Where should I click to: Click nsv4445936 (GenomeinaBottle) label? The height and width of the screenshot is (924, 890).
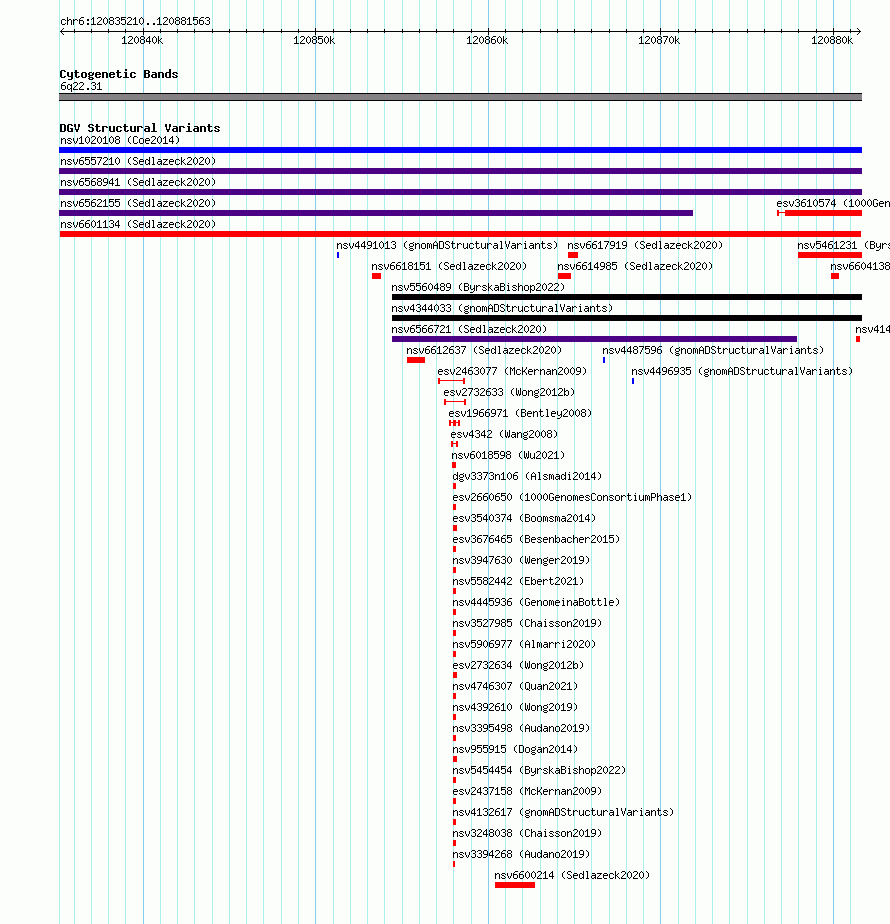[536, 602]
